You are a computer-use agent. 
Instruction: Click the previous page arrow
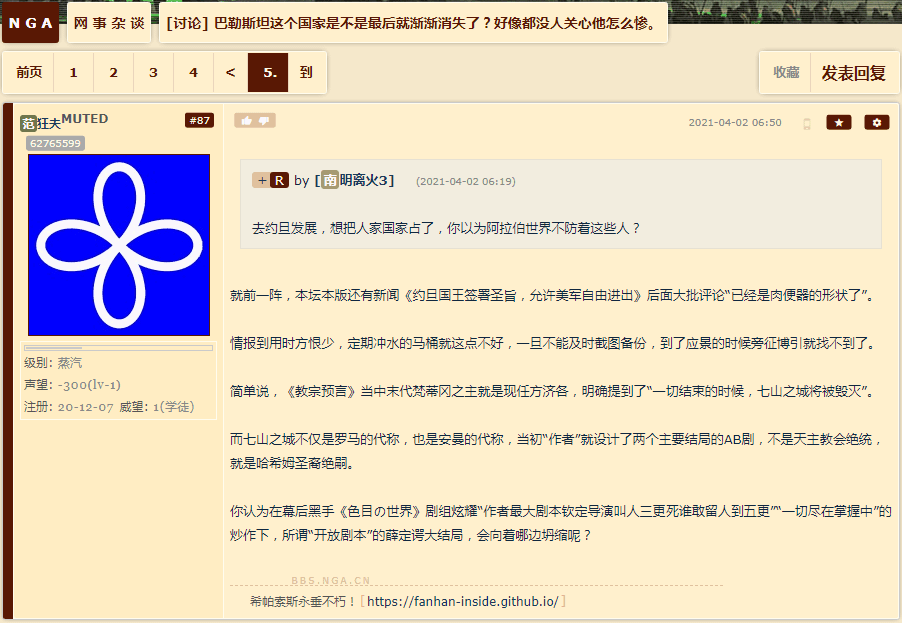point(230,72)
